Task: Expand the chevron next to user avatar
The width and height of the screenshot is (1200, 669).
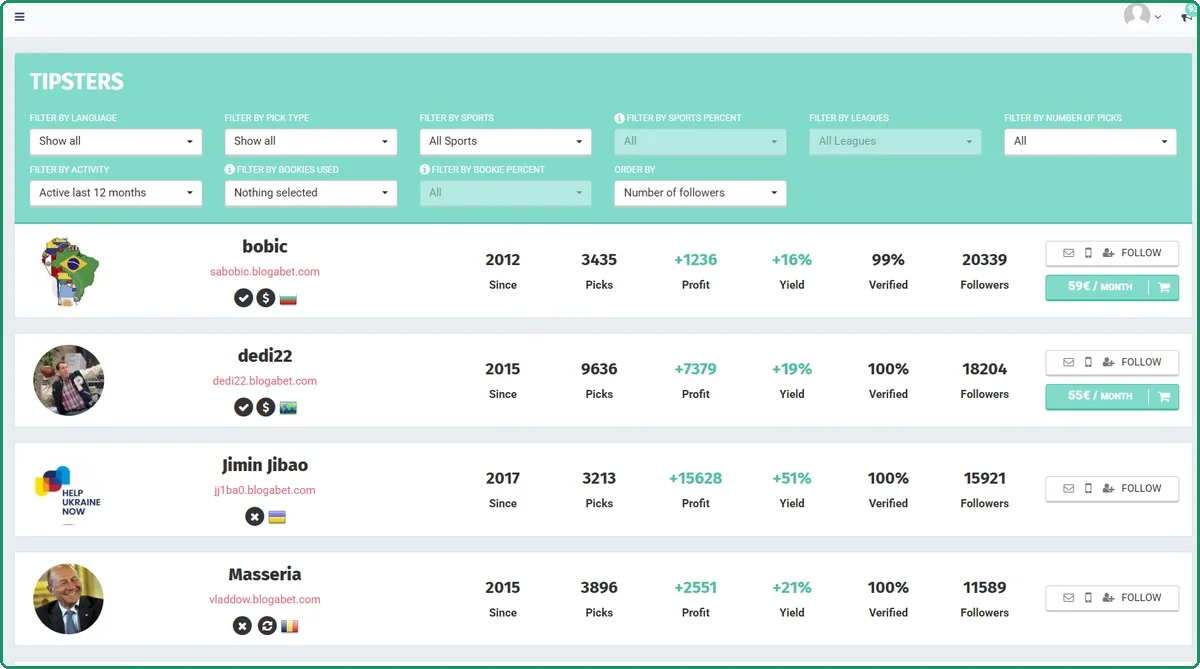Action: pos(1158,17)
